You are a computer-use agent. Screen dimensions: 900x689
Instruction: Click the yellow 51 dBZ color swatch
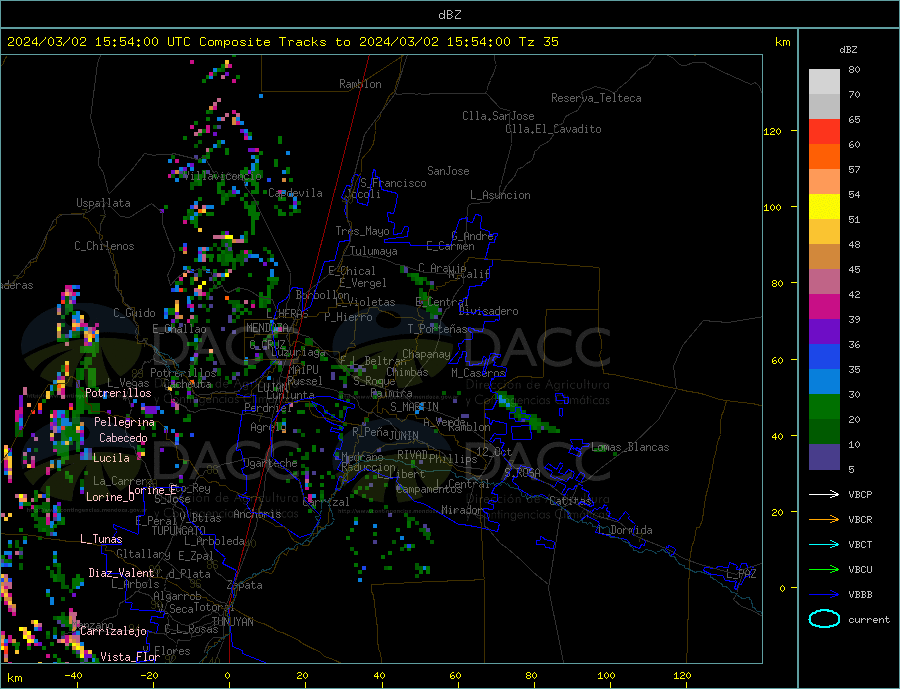point(824,207)
